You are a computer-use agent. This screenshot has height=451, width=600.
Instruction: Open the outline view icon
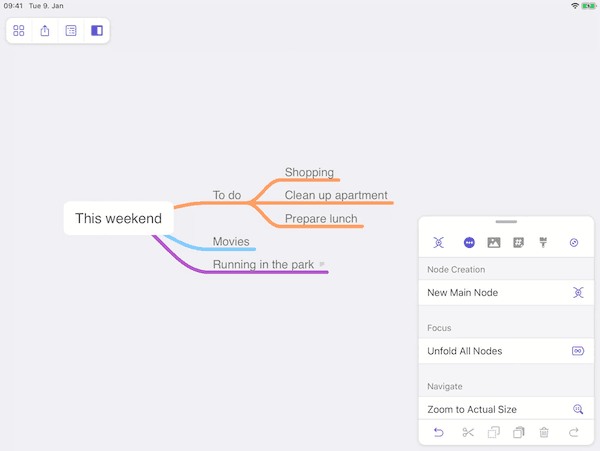71,31
